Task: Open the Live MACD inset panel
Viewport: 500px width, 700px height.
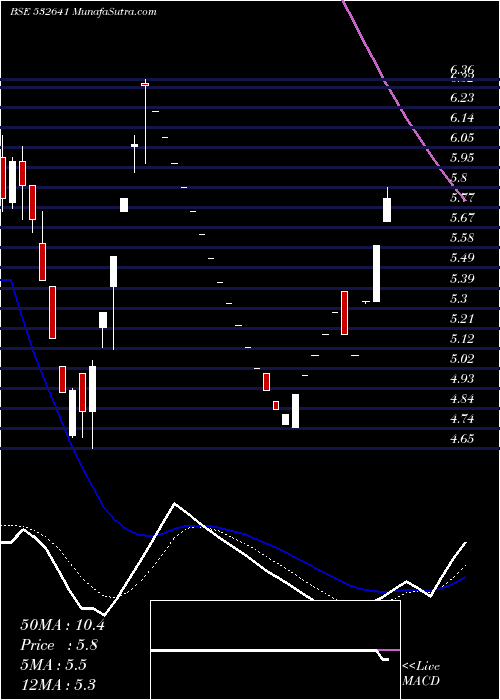Action: click(x=275, y=650)
